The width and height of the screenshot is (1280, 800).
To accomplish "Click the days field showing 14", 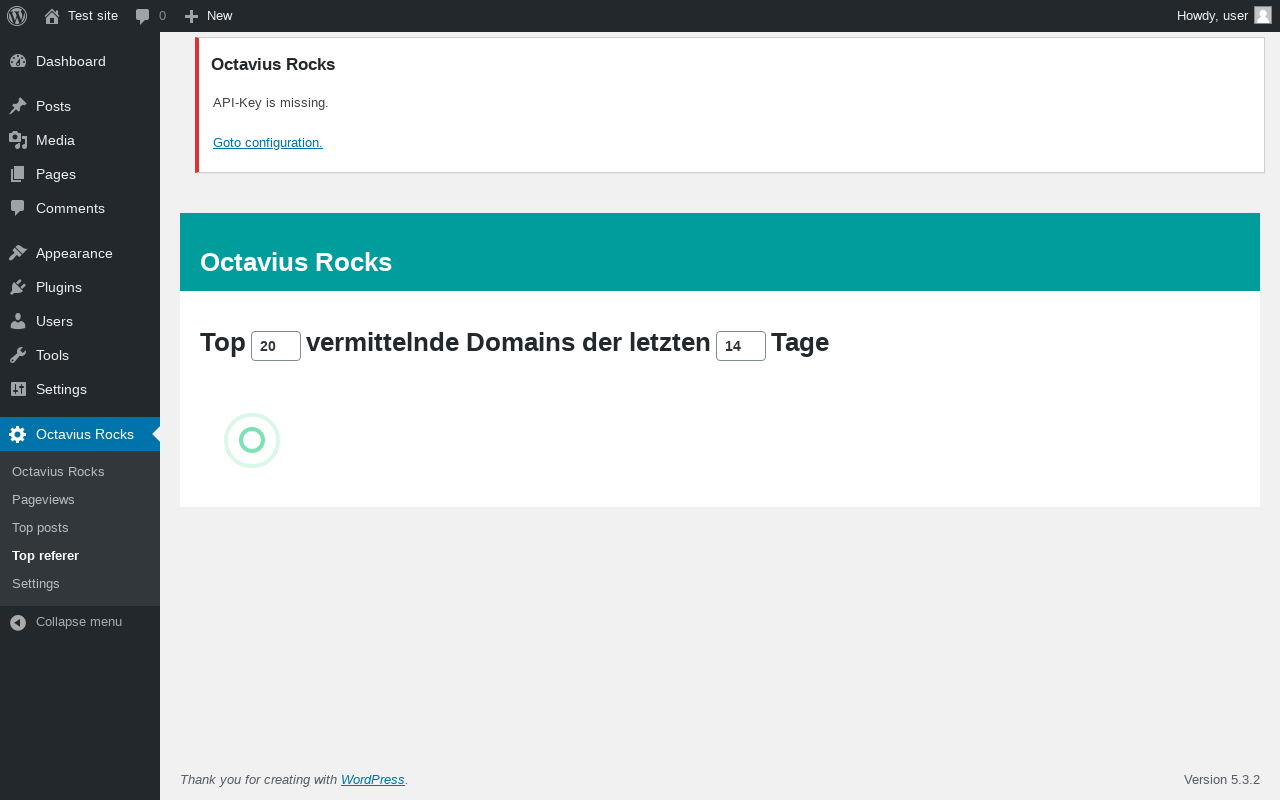I will (x=741, y=346).
